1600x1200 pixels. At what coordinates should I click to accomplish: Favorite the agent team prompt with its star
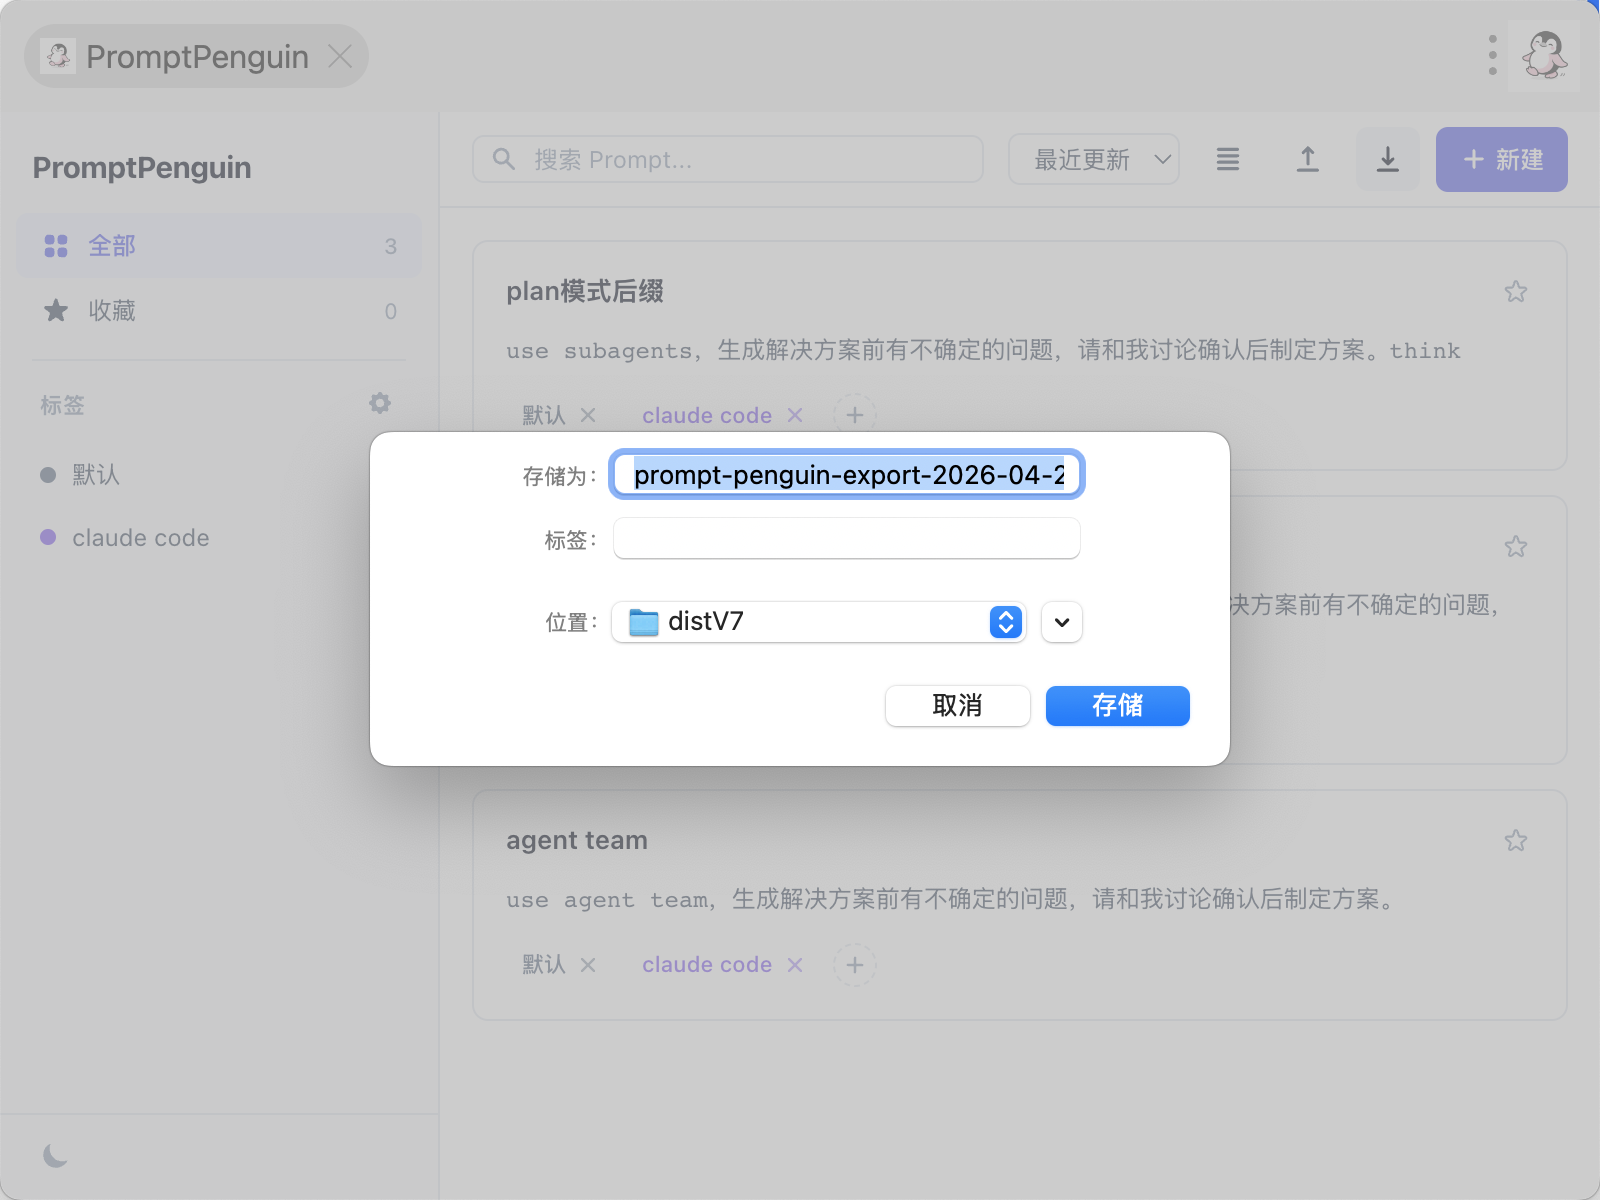click(1516, 840)
